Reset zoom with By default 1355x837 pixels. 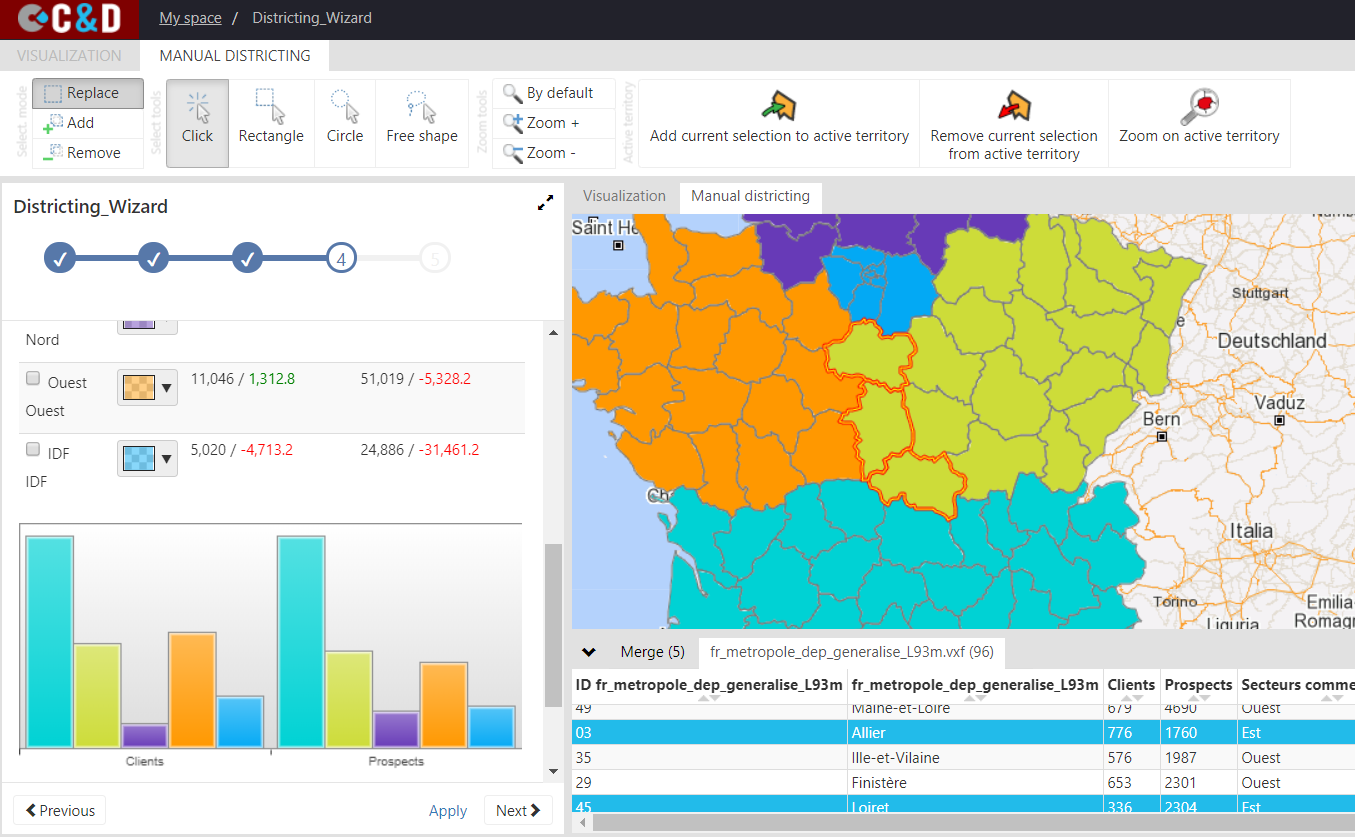coord(554,94)
